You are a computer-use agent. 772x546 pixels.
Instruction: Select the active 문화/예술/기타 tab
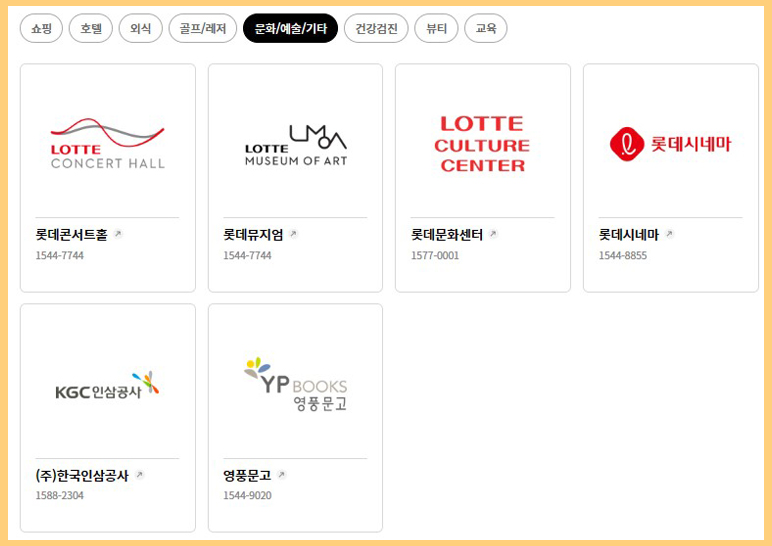290,29
